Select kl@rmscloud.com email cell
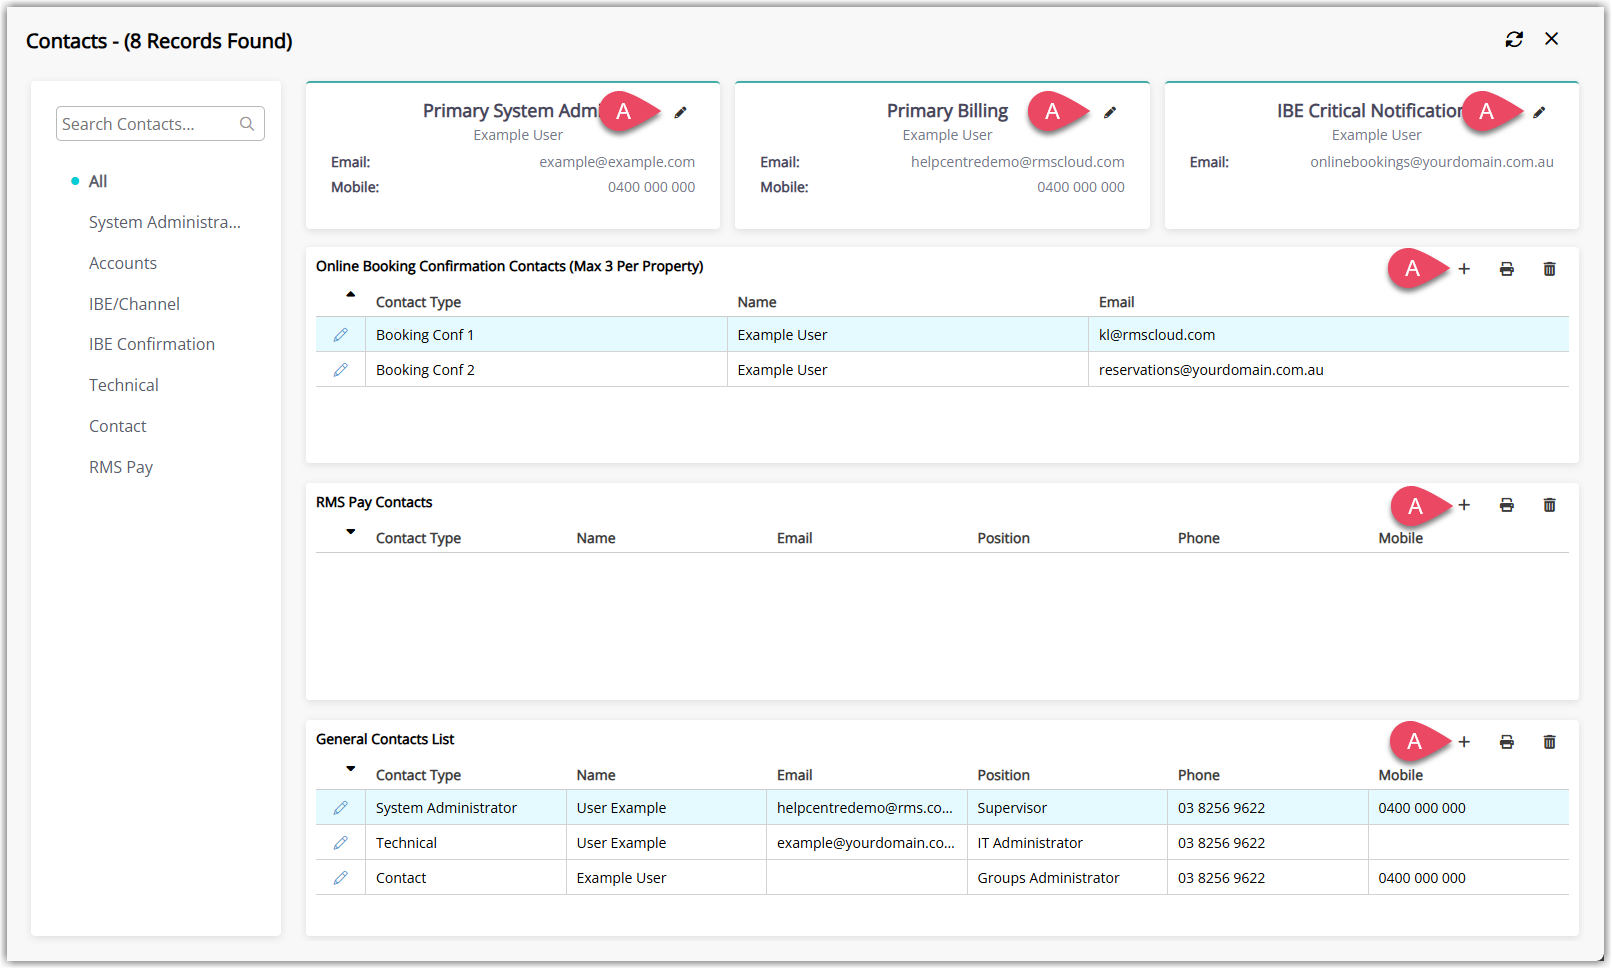The image size is (1612, 969). [1328, 335]
